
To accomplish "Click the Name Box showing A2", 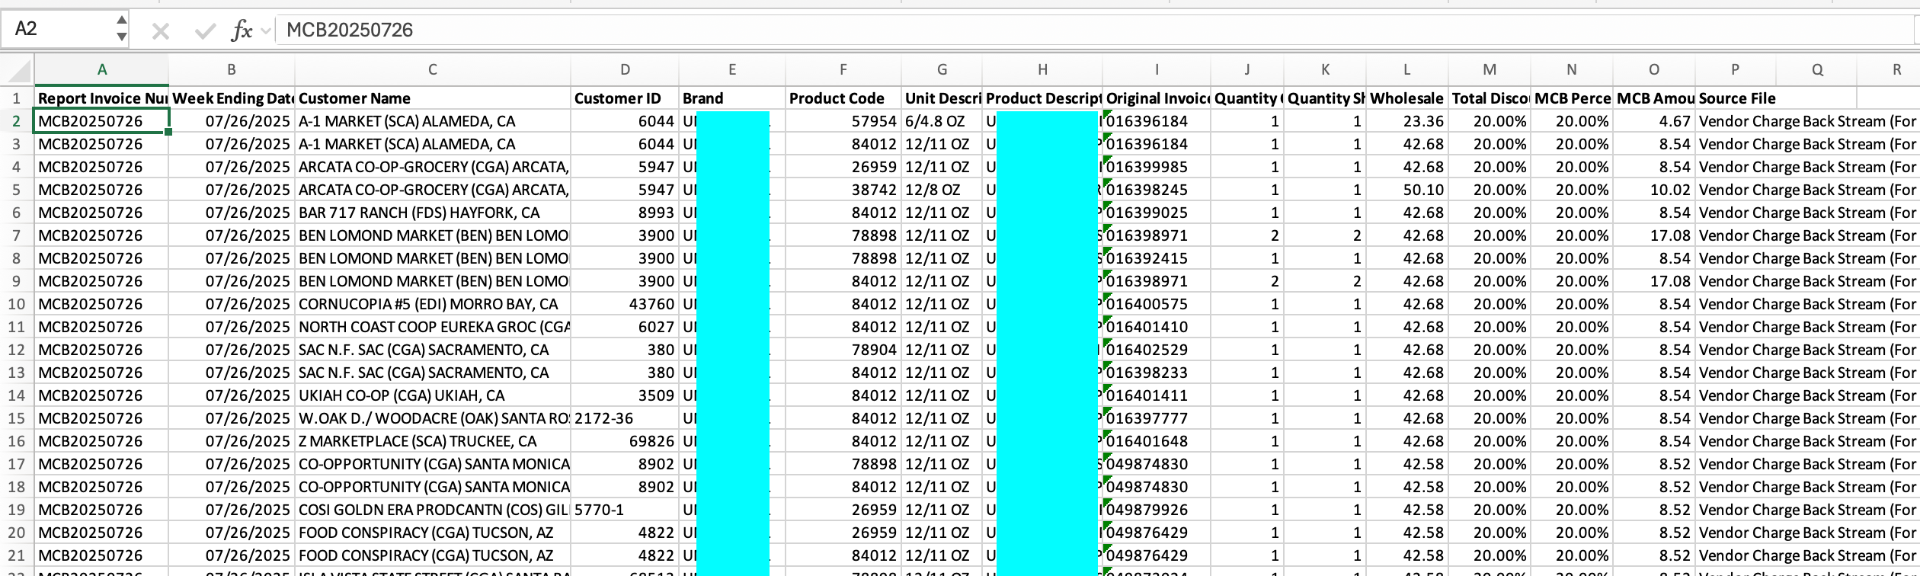I will (x=58, y=29).
